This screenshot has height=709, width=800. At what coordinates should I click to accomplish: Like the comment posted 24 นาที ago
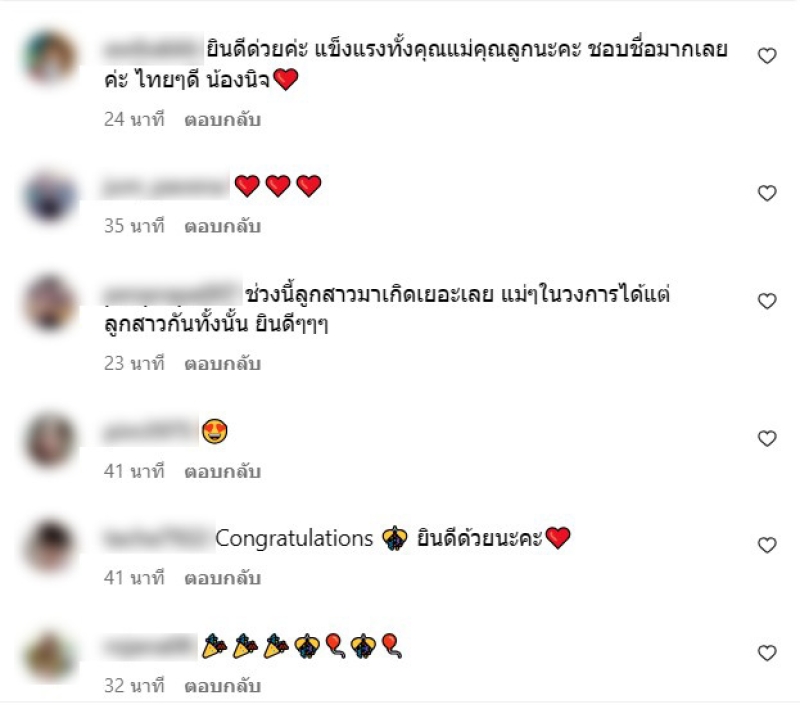click(767, 56)
